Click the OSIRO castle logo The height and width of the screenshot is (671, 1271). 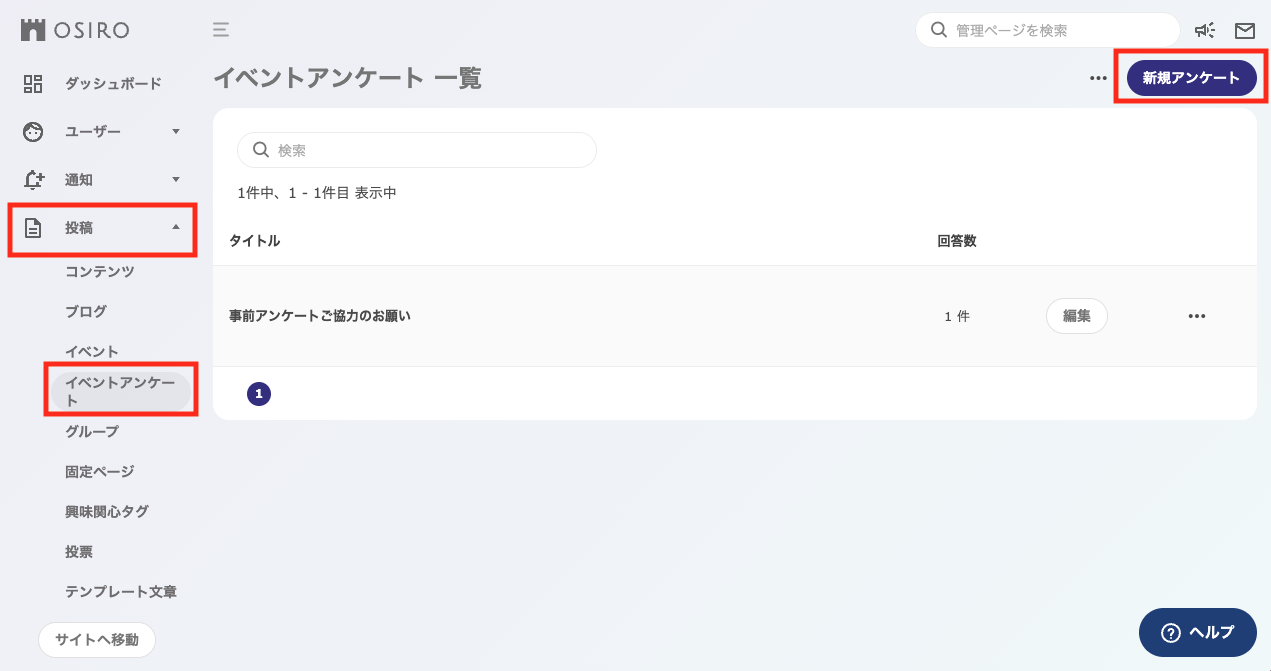[x=33, y=30]
